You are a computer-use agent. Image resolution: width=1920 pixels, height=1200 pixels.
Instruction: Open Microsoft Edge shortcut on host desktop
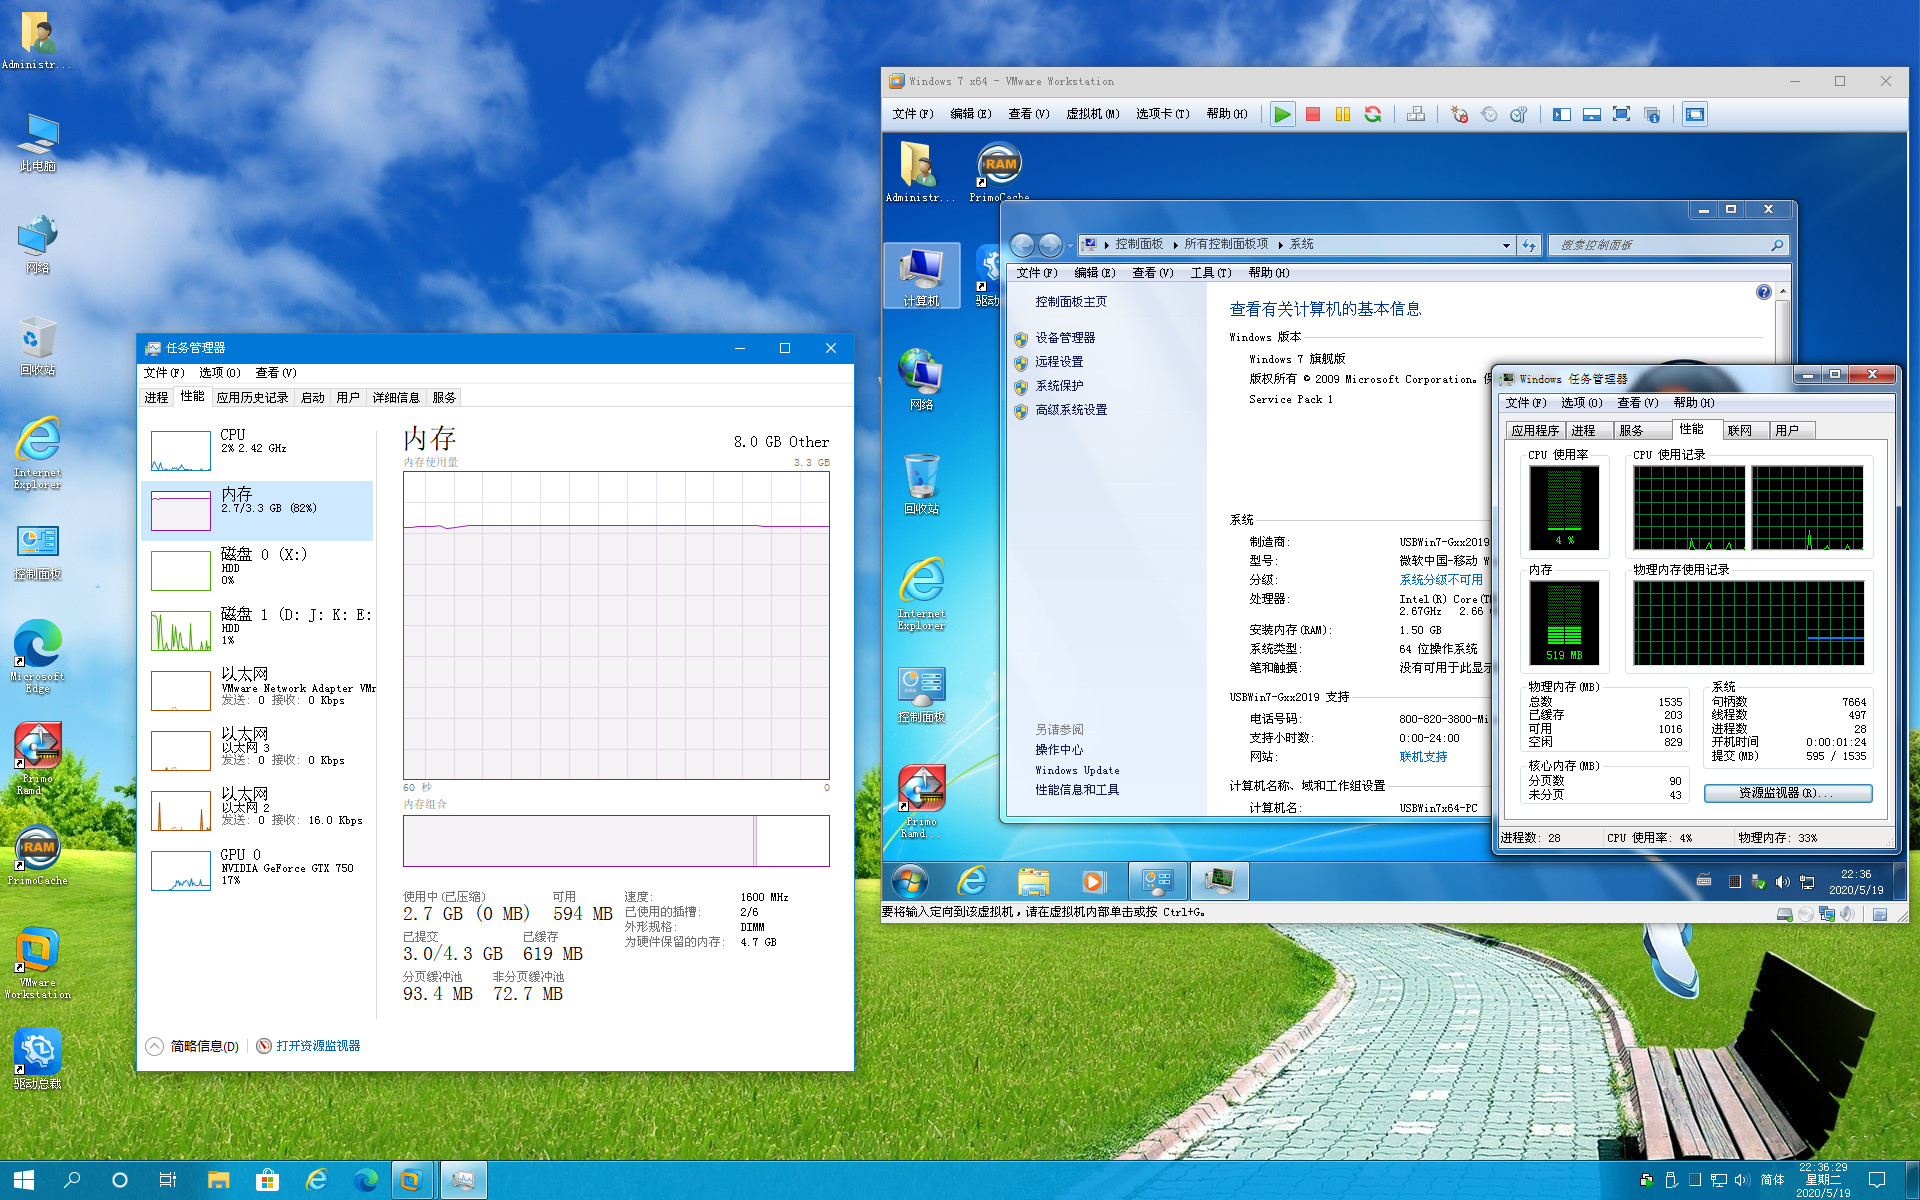pos(37,656)
